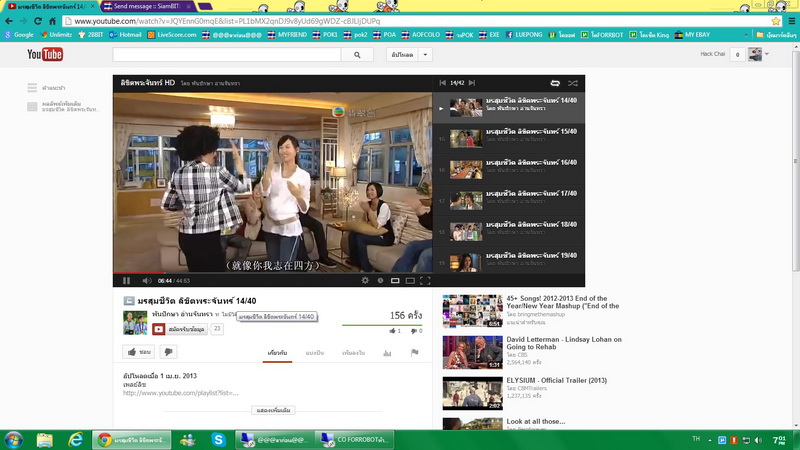
Task: Open the Chrome menu button
Action: 792,21
